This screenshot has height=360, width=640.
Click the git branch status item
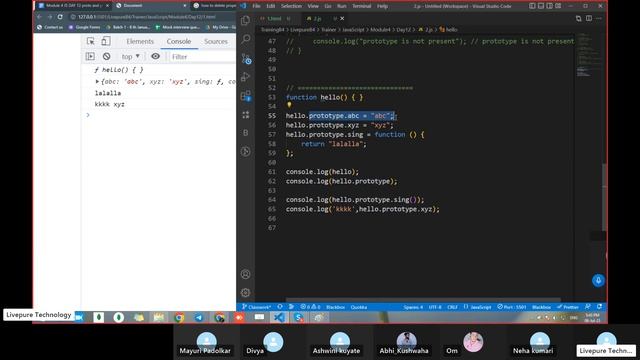pos(256,307)
